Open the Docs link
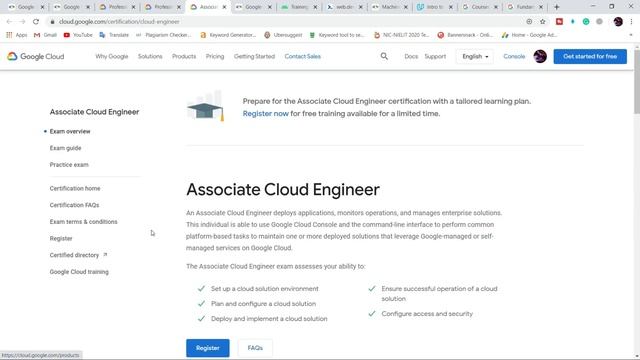The image size is (640, 360). (411, 56)
